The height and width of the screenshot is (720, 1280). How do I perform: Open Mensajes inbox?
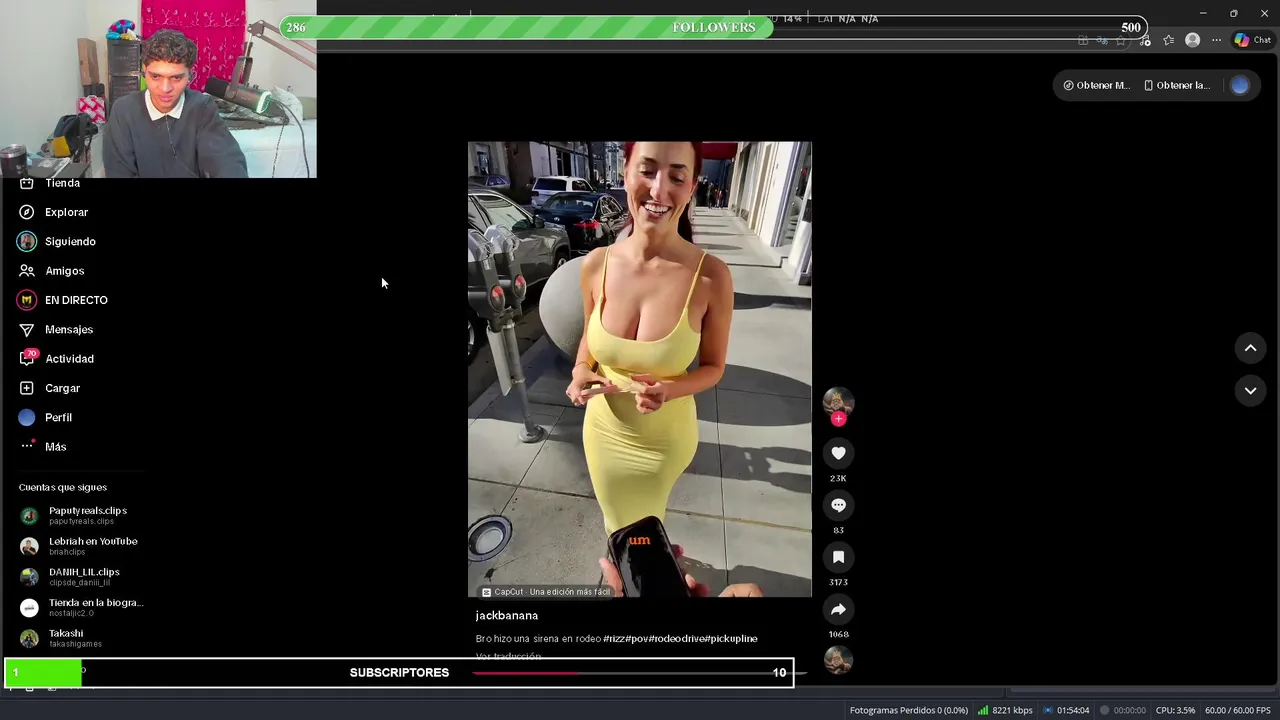point(68,329)
